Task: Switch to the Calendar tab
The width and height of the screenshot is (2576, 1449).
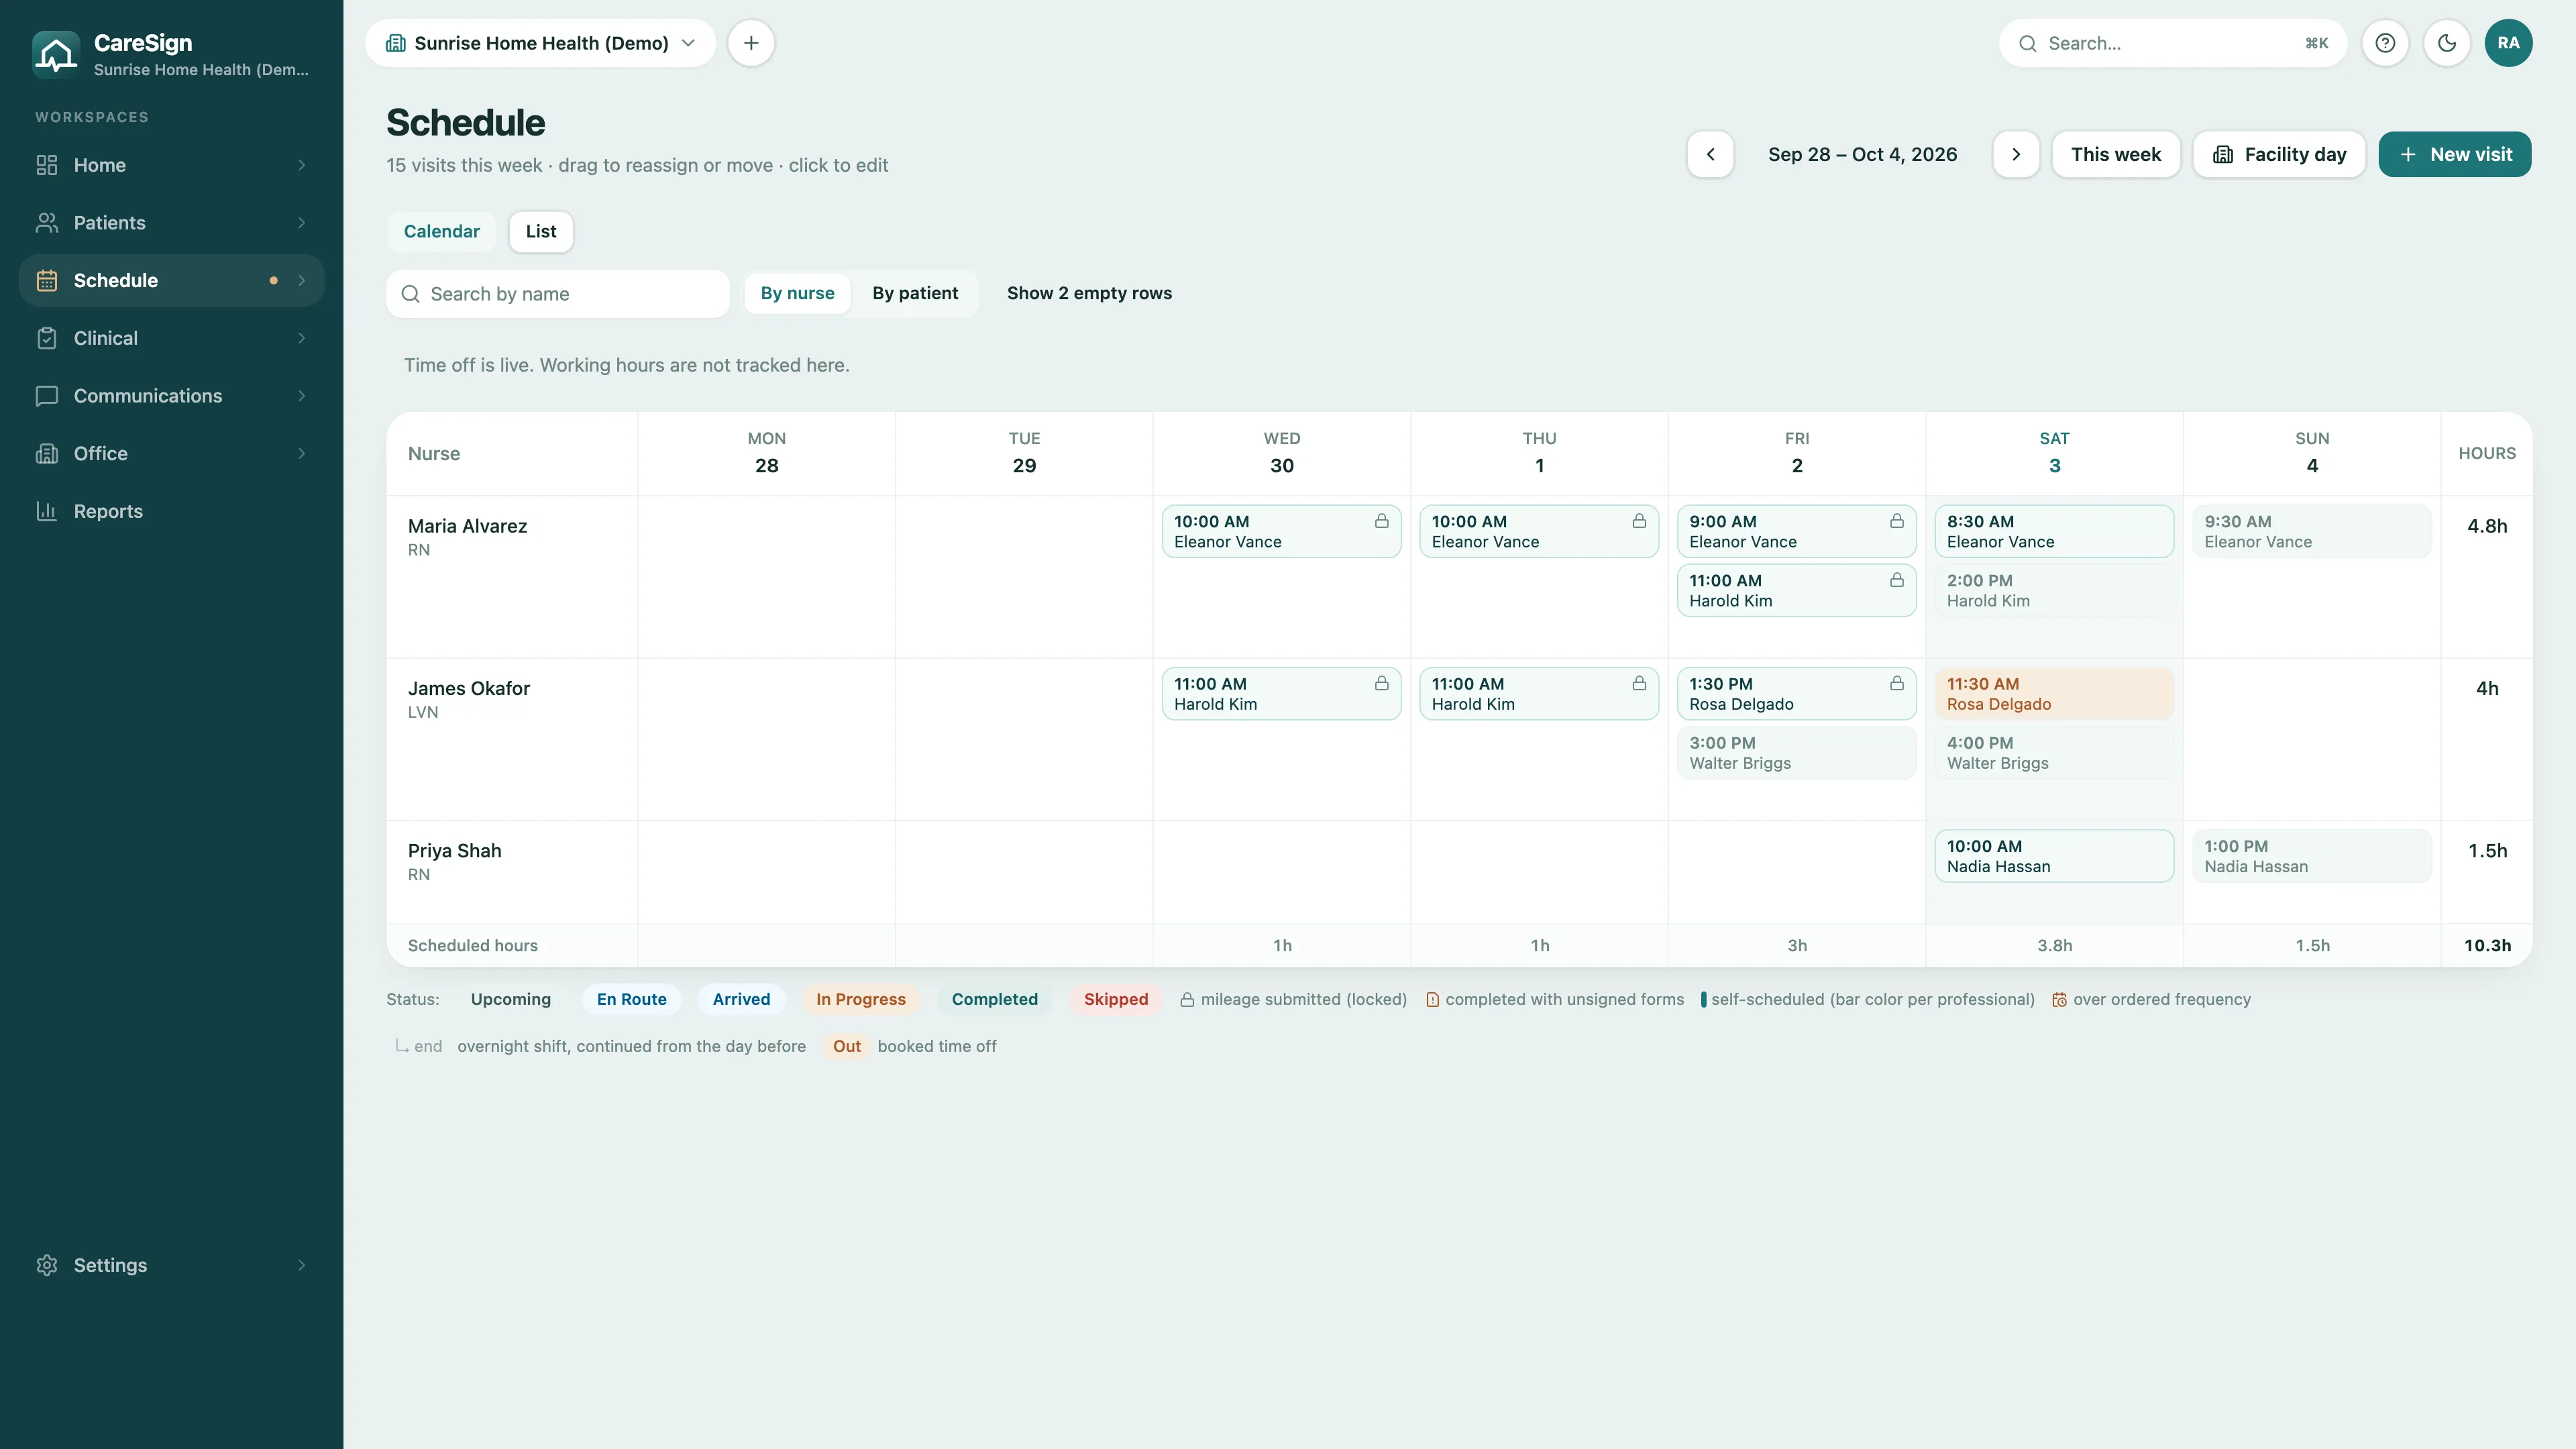Action: (441, 231)
